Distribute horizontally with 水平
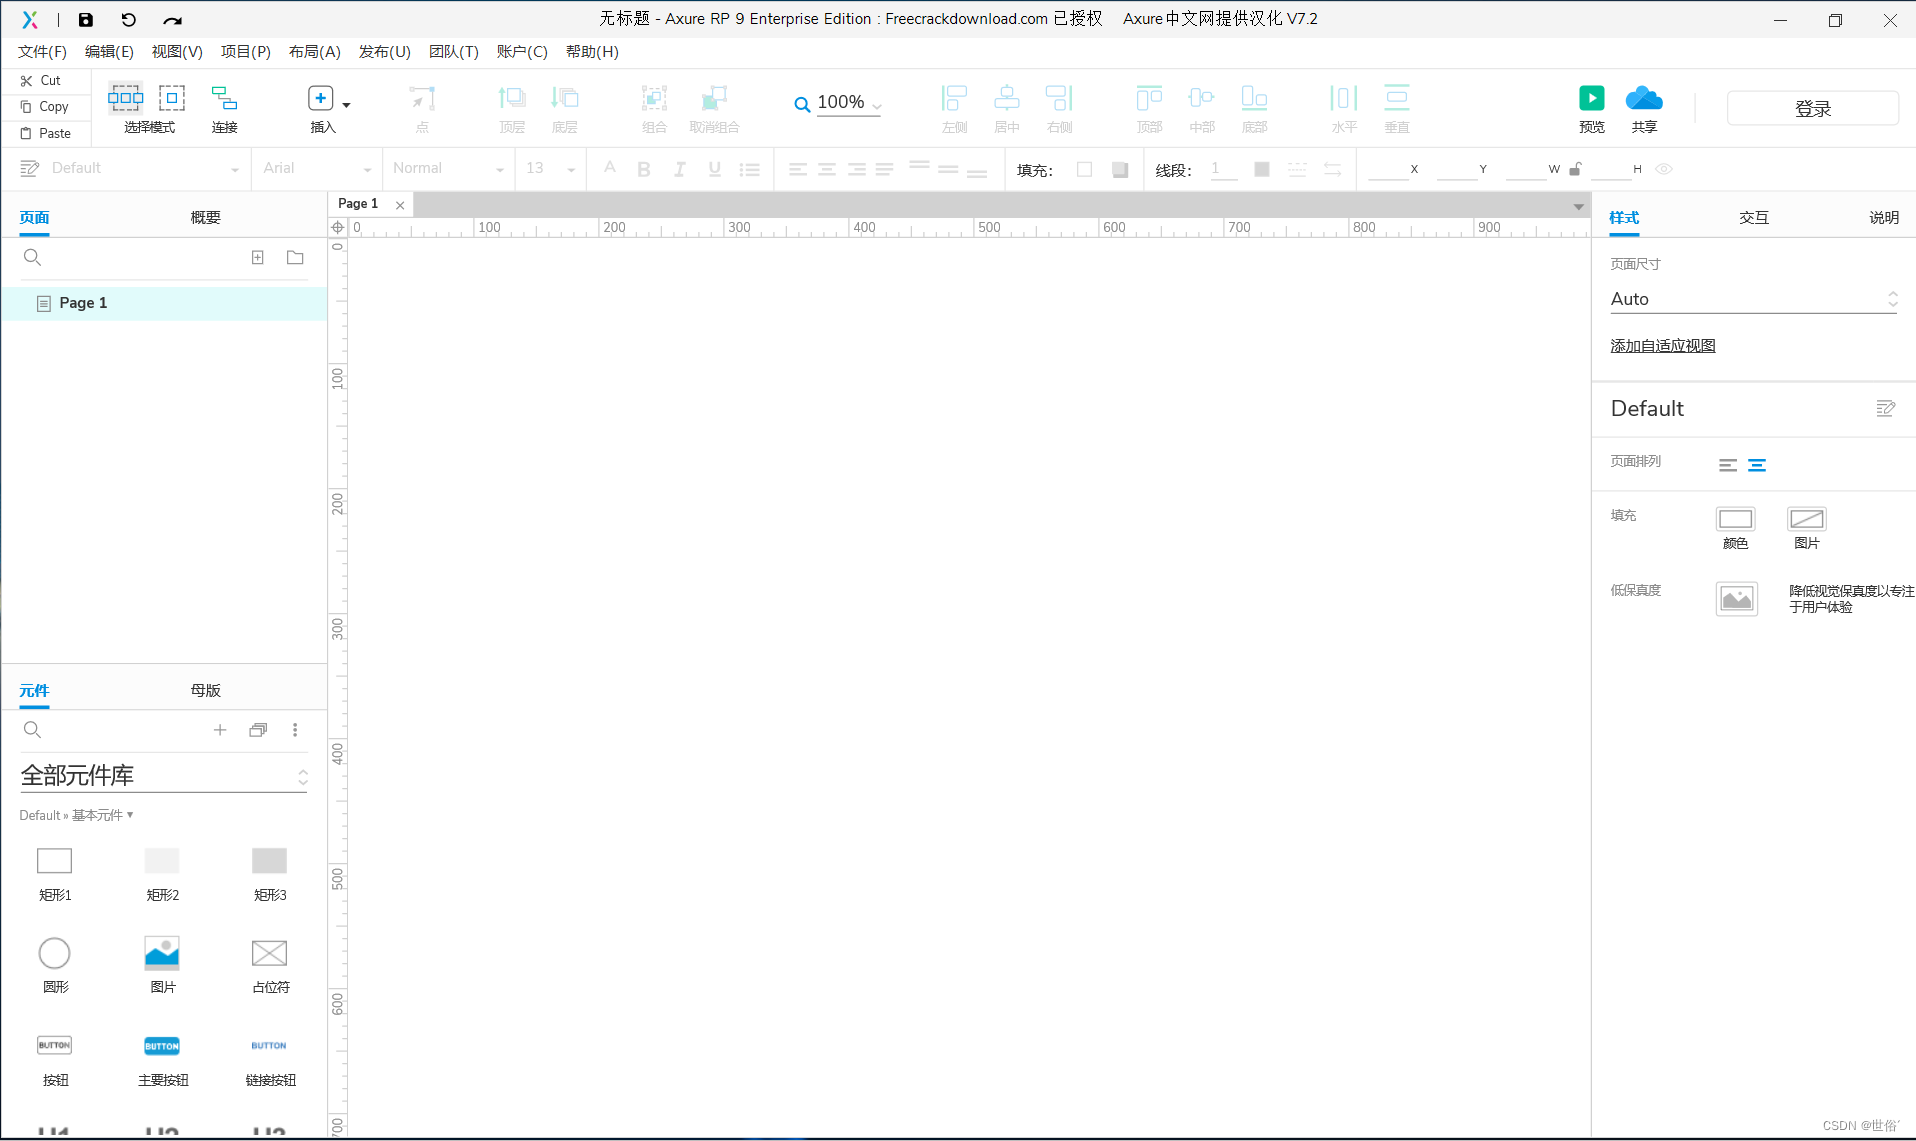1916x1141 pixels. [1344, 108]
